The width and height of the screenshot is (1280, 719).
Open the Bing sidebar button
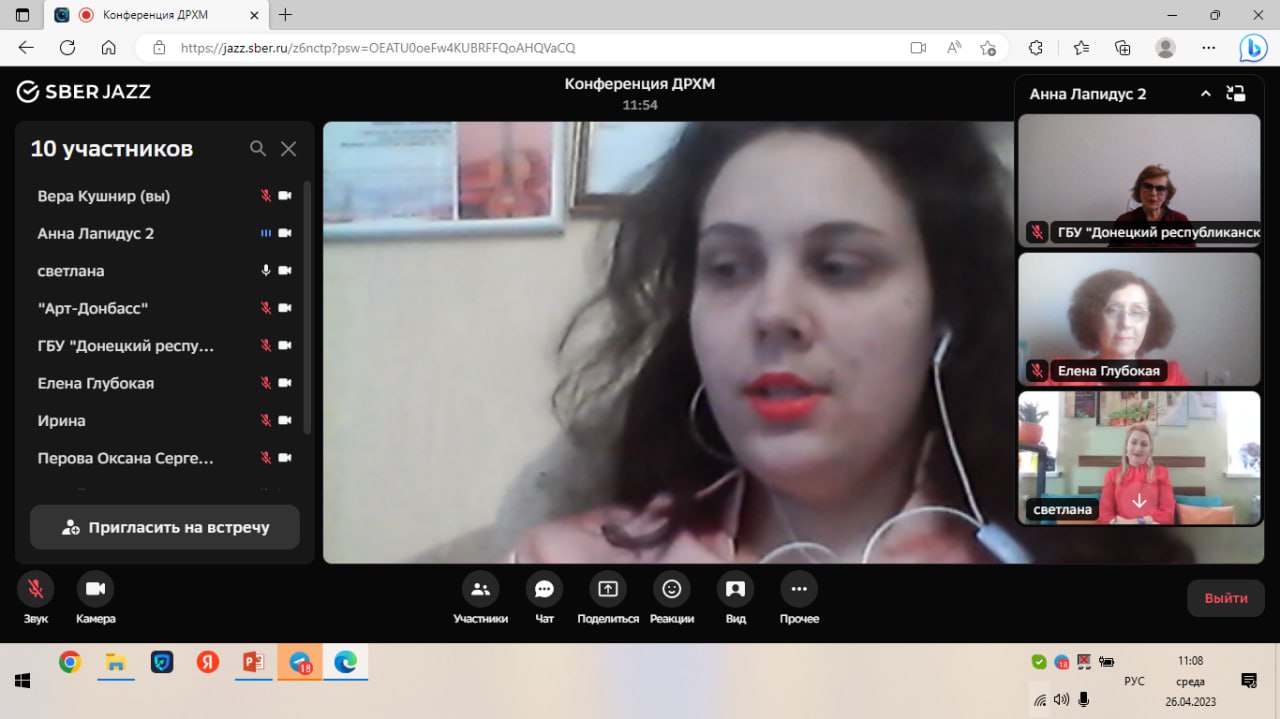tap(1253, 48)
